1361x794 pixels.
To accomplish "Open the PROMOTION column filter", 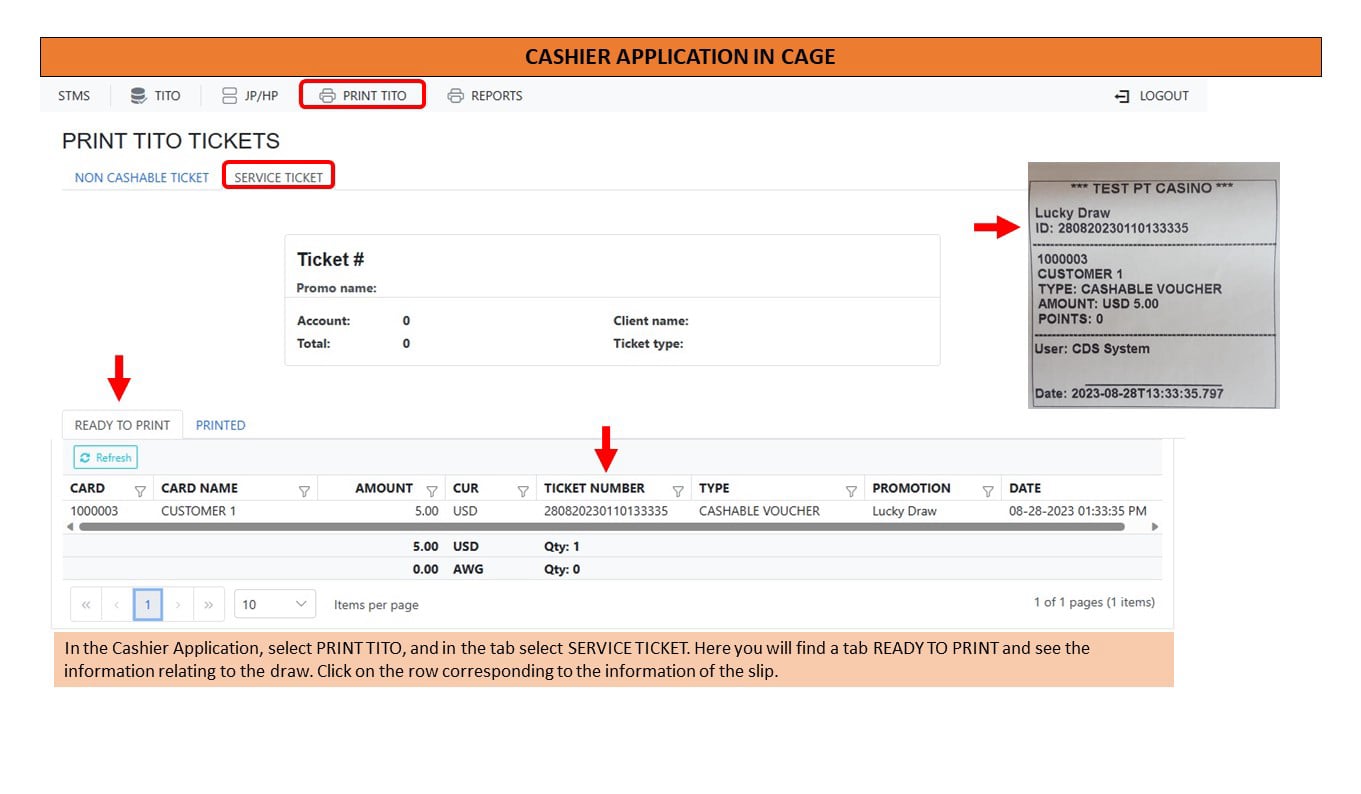I will (x=988, y=490).
